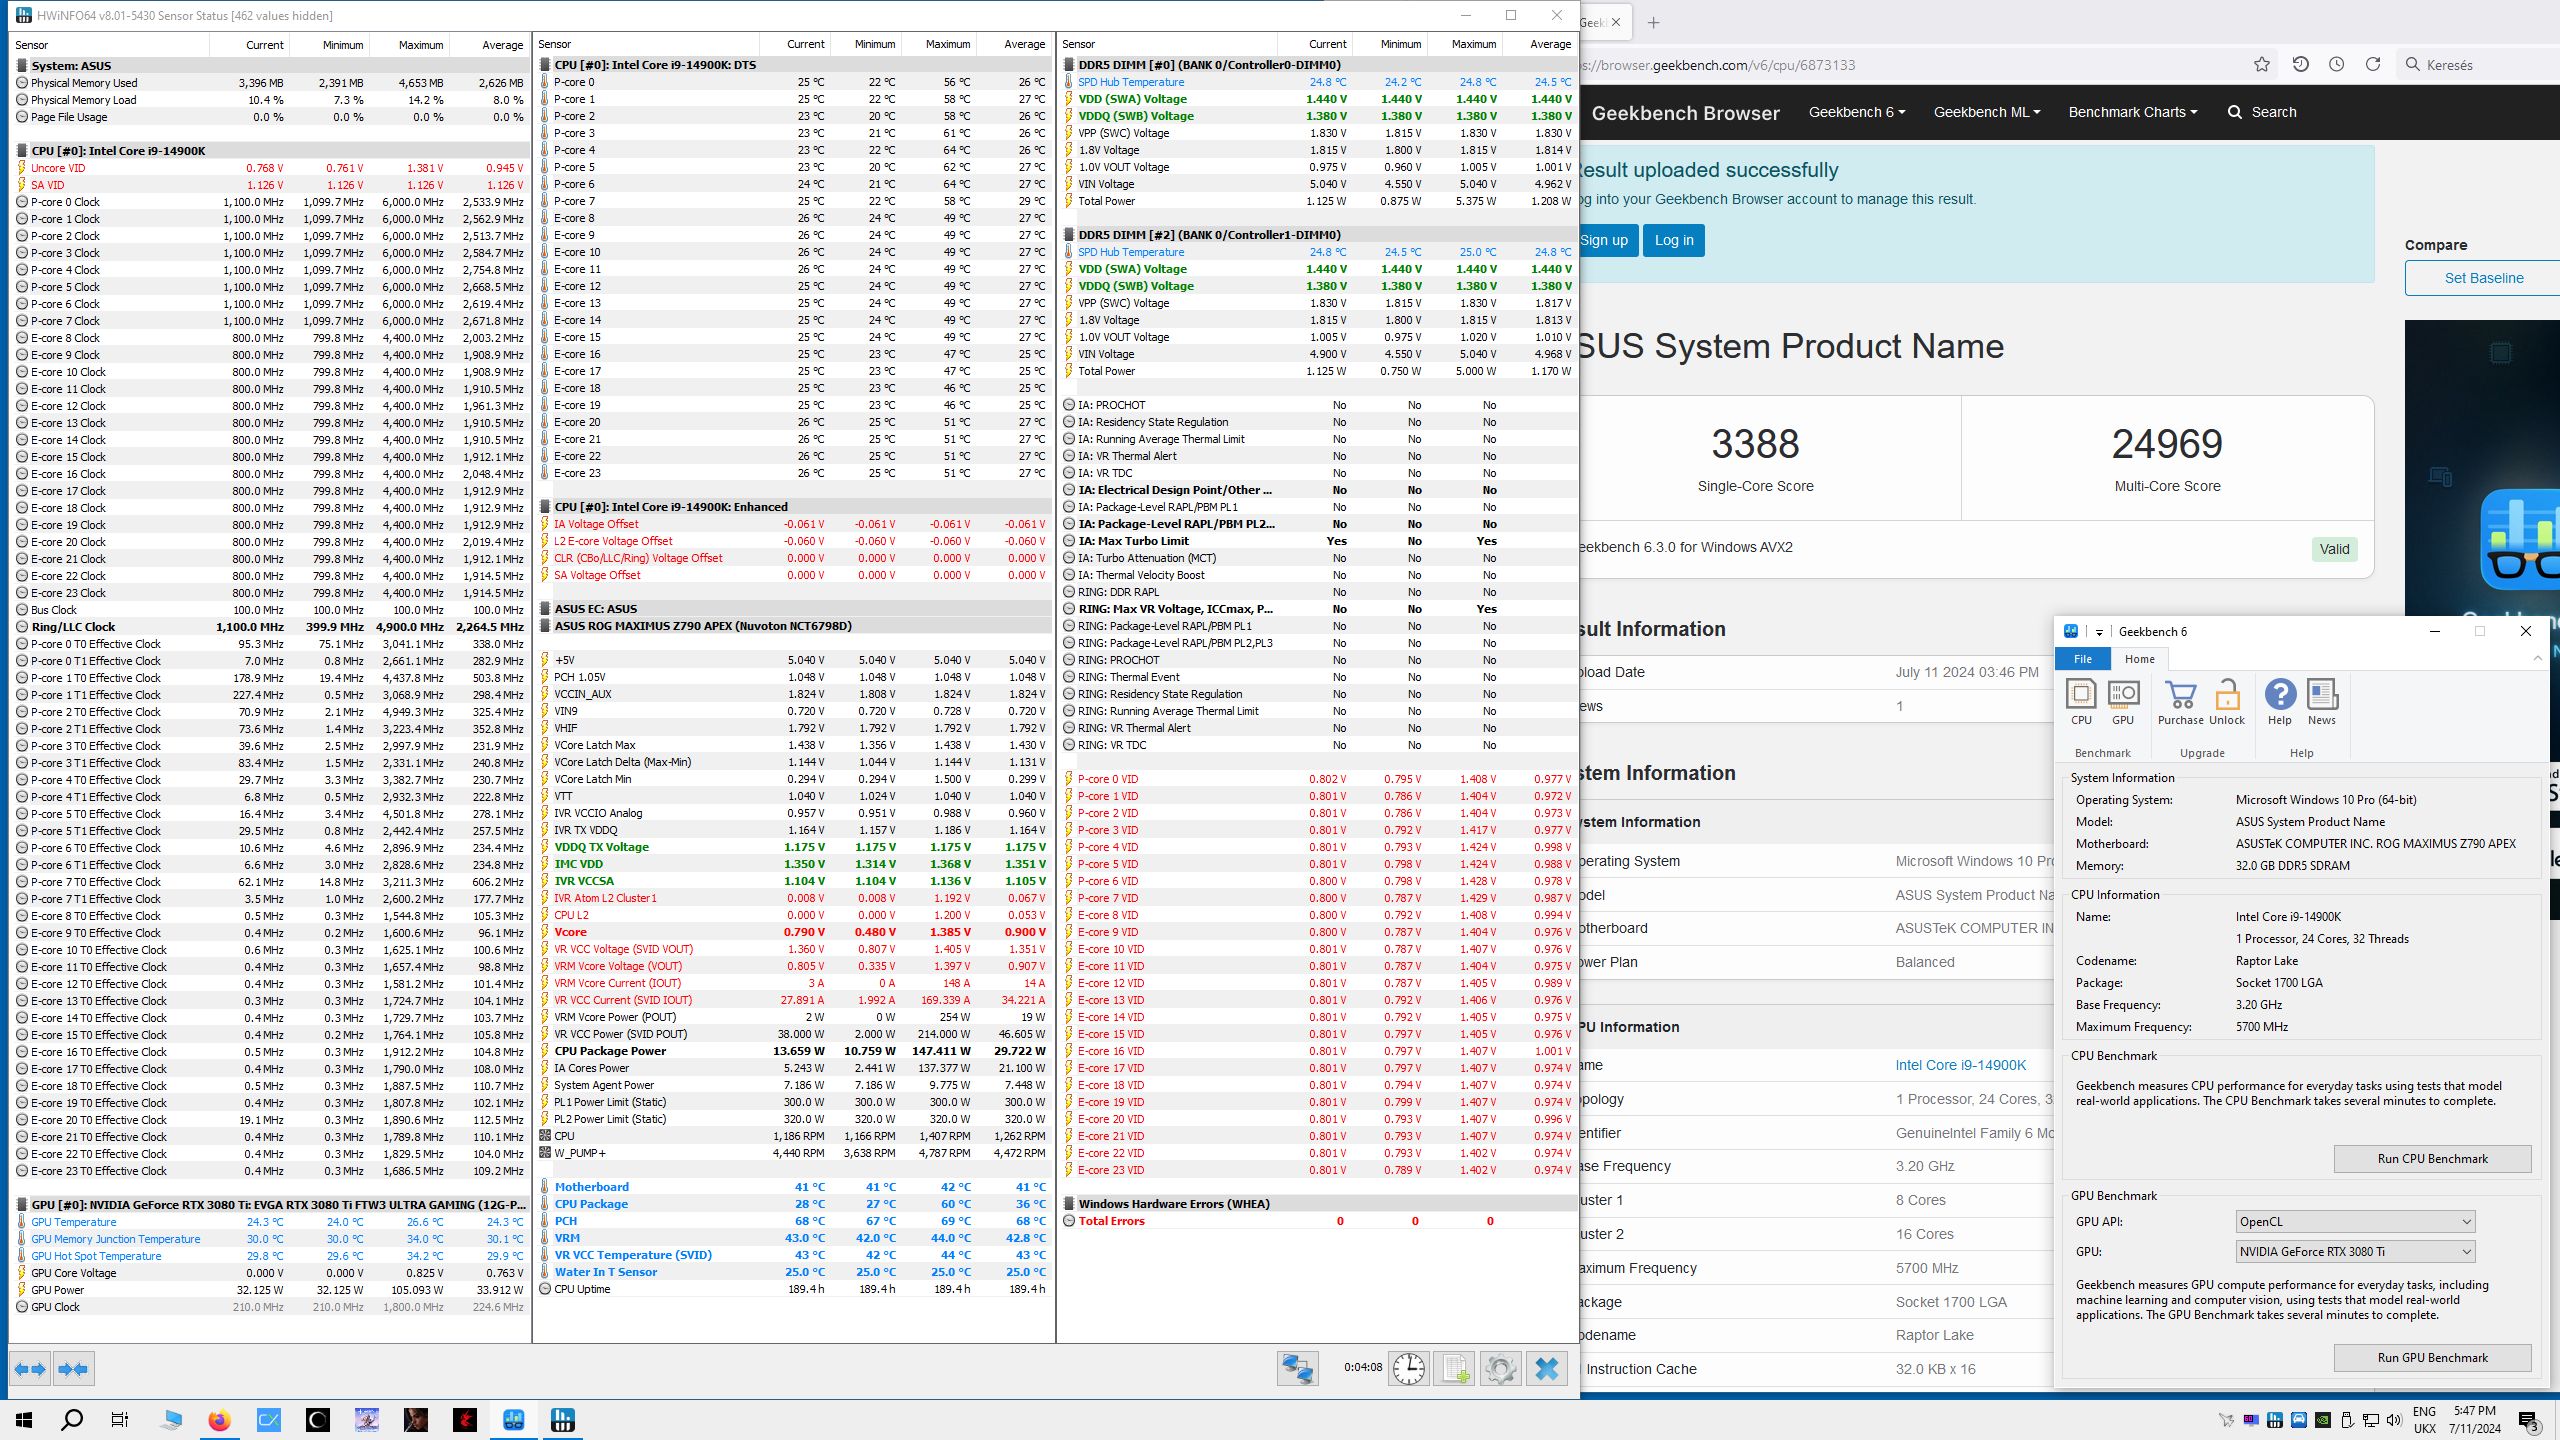
Task: Open HWiNFO sensor settings gear
Action: 1500,1369
